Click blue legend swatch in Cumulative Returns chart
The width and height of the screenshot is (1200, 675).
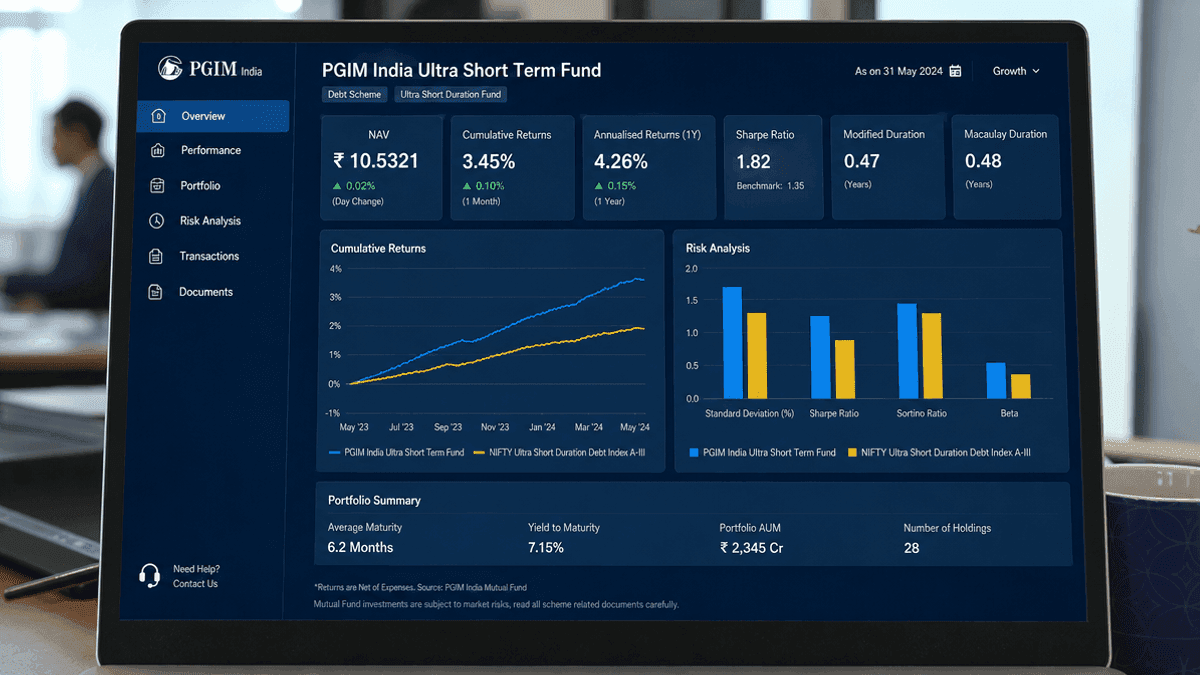pos(335,453)
